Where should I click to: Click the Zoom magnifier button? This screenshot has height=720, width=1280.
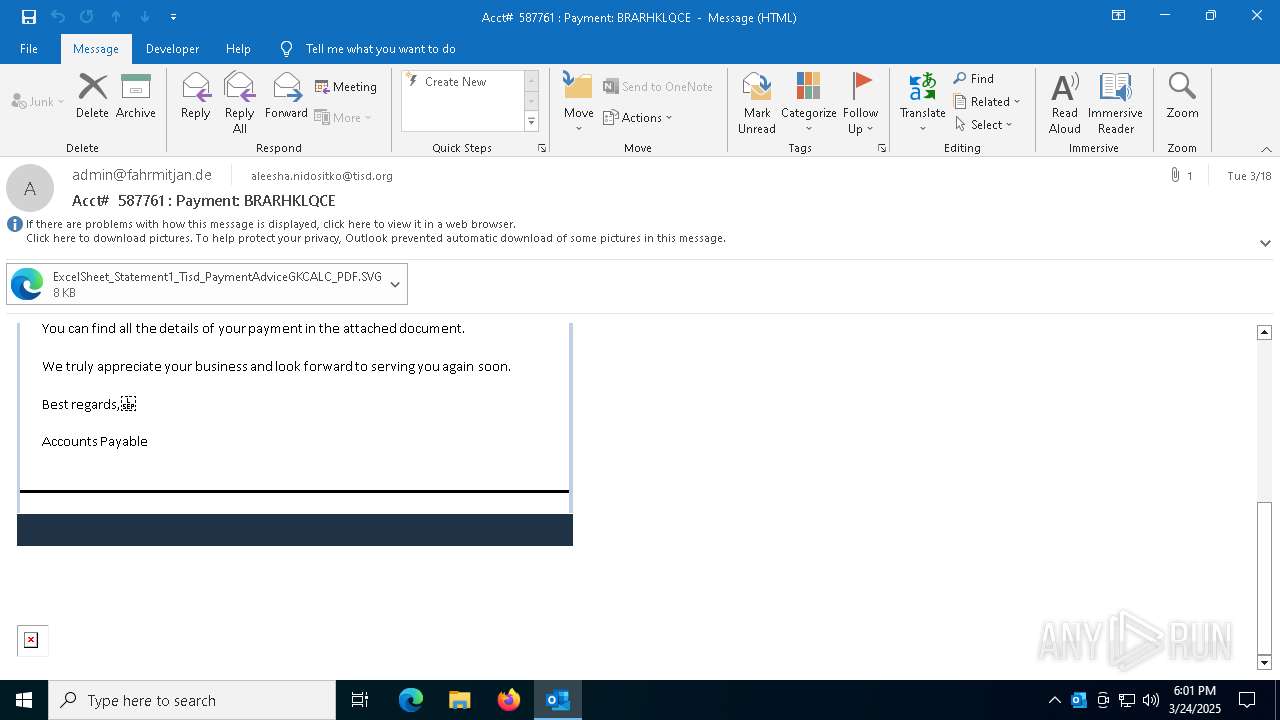[1182, 97]
